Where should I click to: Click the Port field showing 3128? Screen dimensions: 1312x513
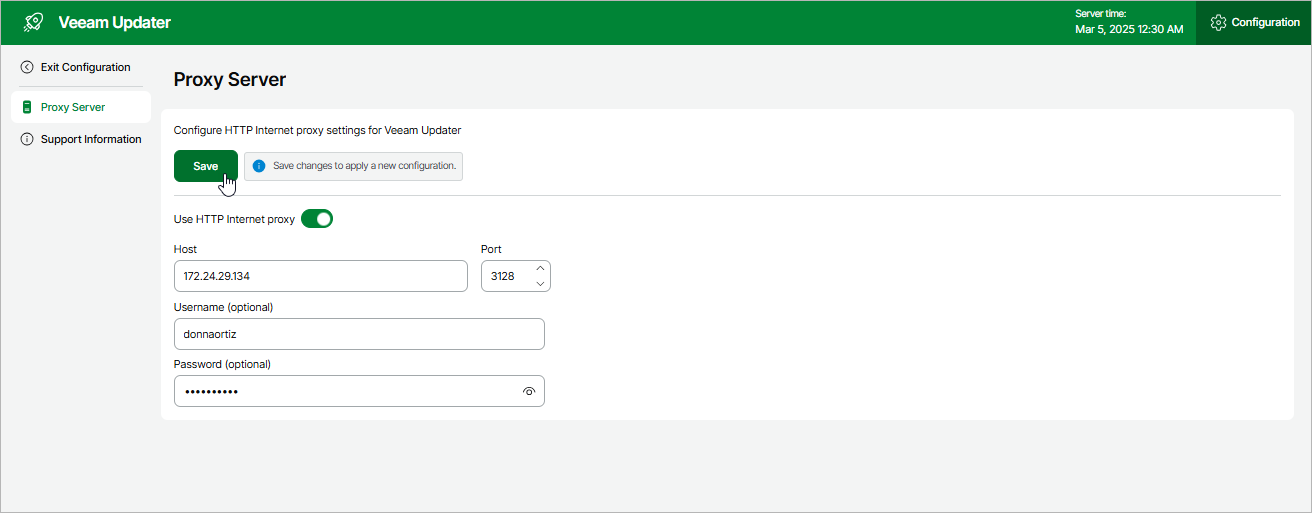click(516, 276)
